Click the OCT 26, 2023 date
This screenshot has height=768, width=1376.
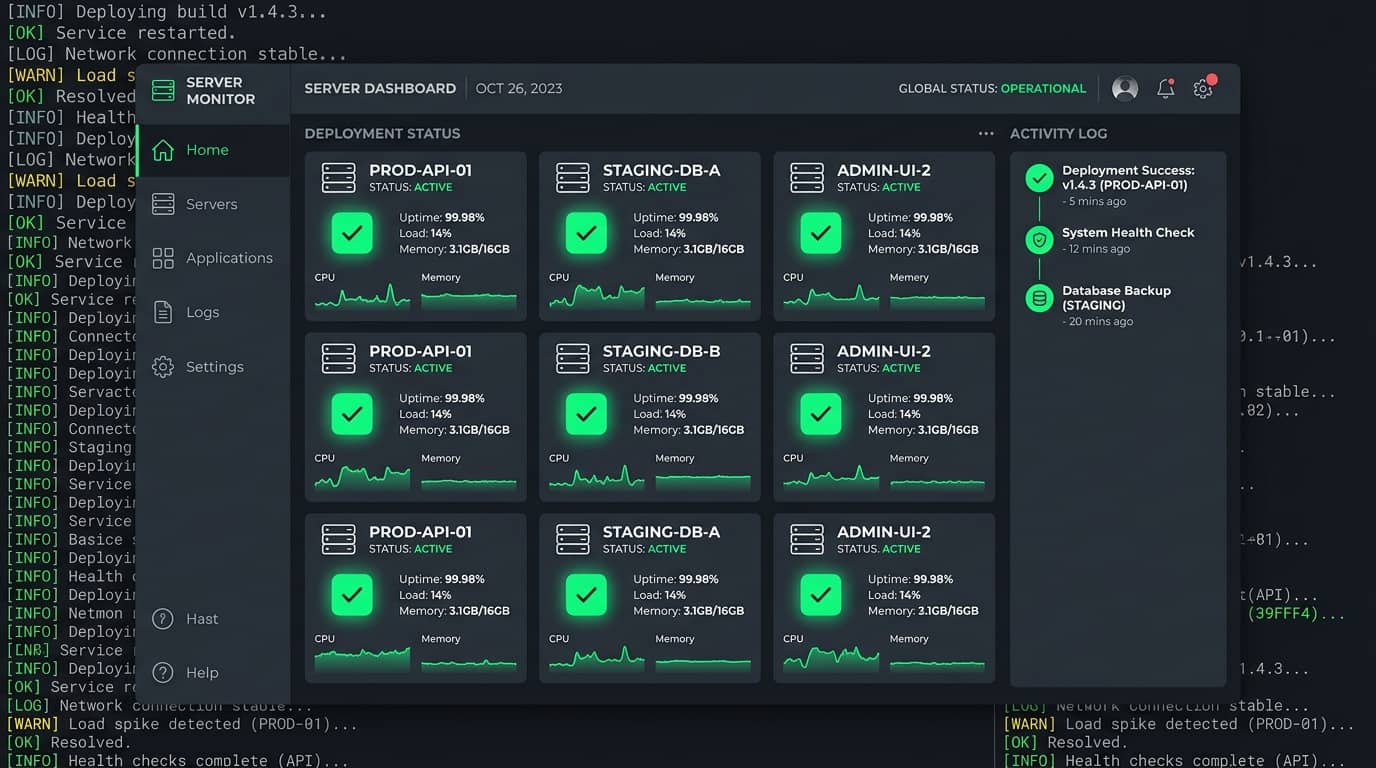point(519,88)
